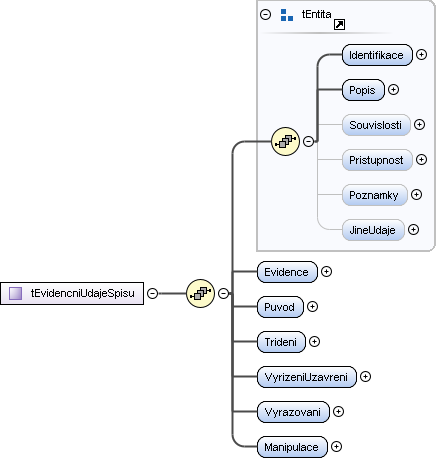The height and width of the screenshot is (463, 437).
Task: Expand the Vyrazovani element
Action: tap(338, 412)
